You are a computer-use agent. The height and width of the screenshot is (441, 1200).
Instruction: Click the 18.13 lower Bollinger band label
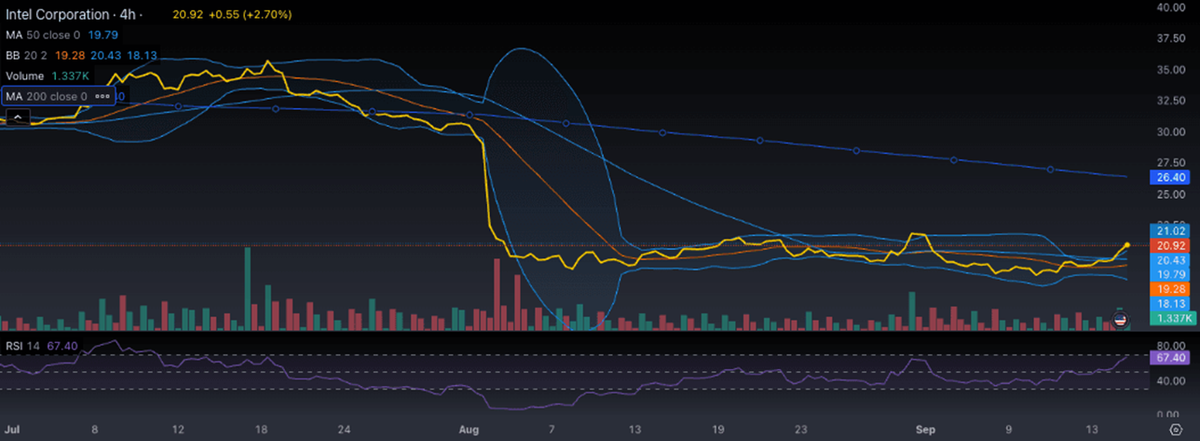pos(1170,303)
